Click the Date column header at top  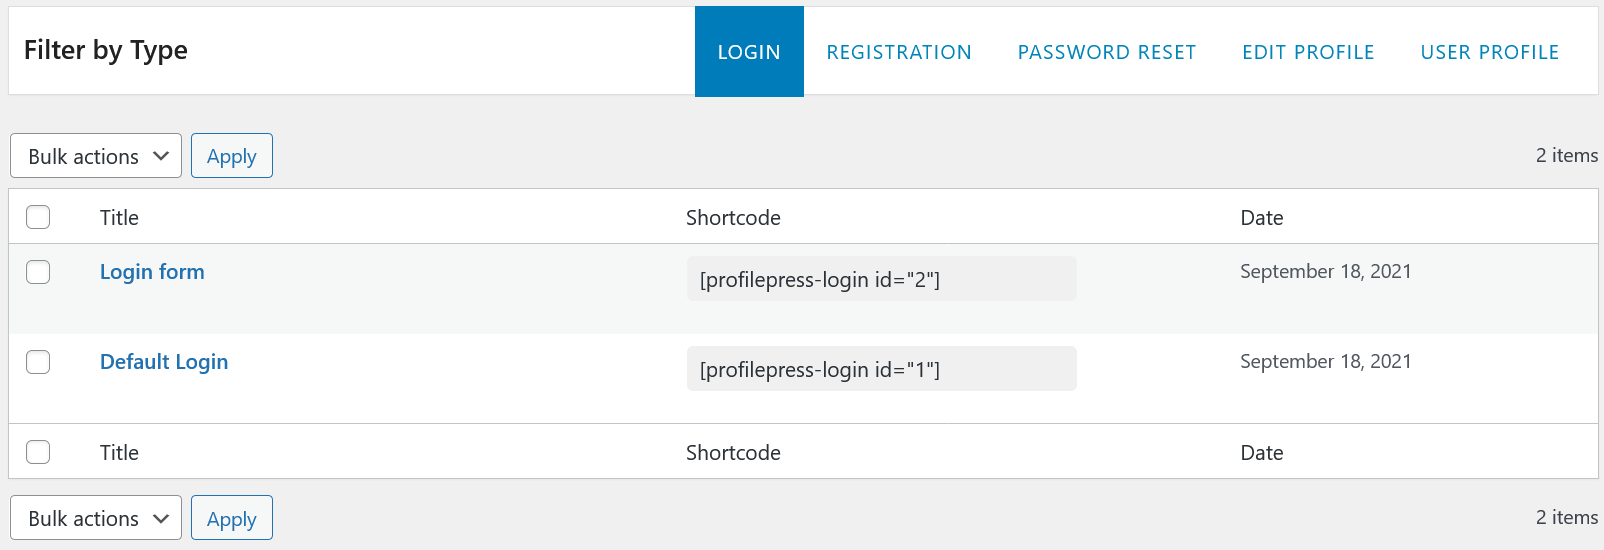[1262, 218]
